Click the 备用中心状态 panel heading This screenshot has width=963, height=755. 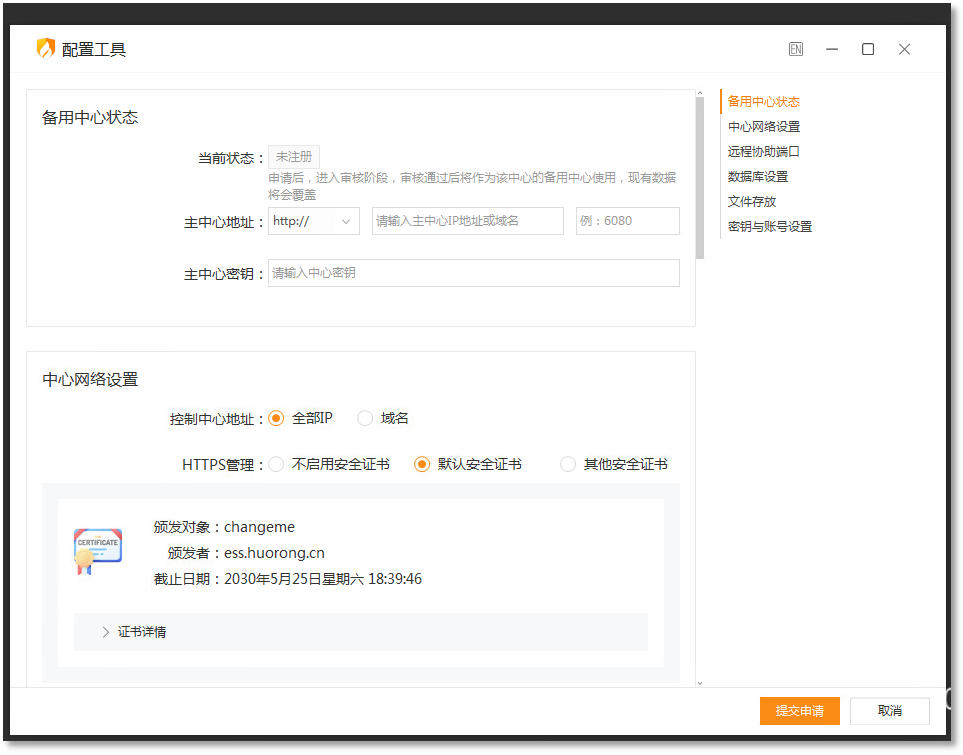point(90,118)
